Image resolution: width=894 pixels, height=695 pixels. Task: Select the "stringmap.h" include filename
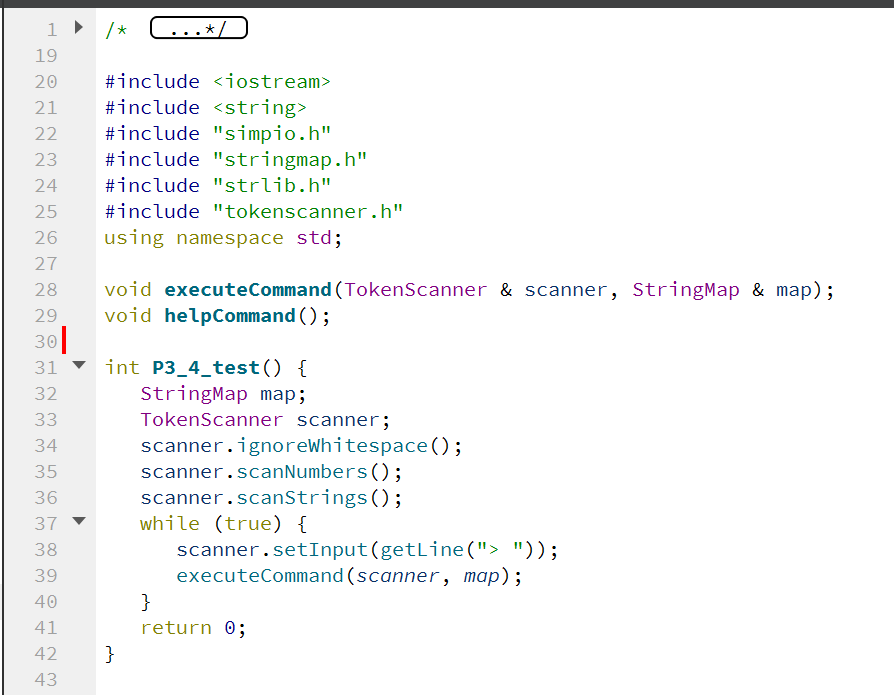click(x=293, y=159)
